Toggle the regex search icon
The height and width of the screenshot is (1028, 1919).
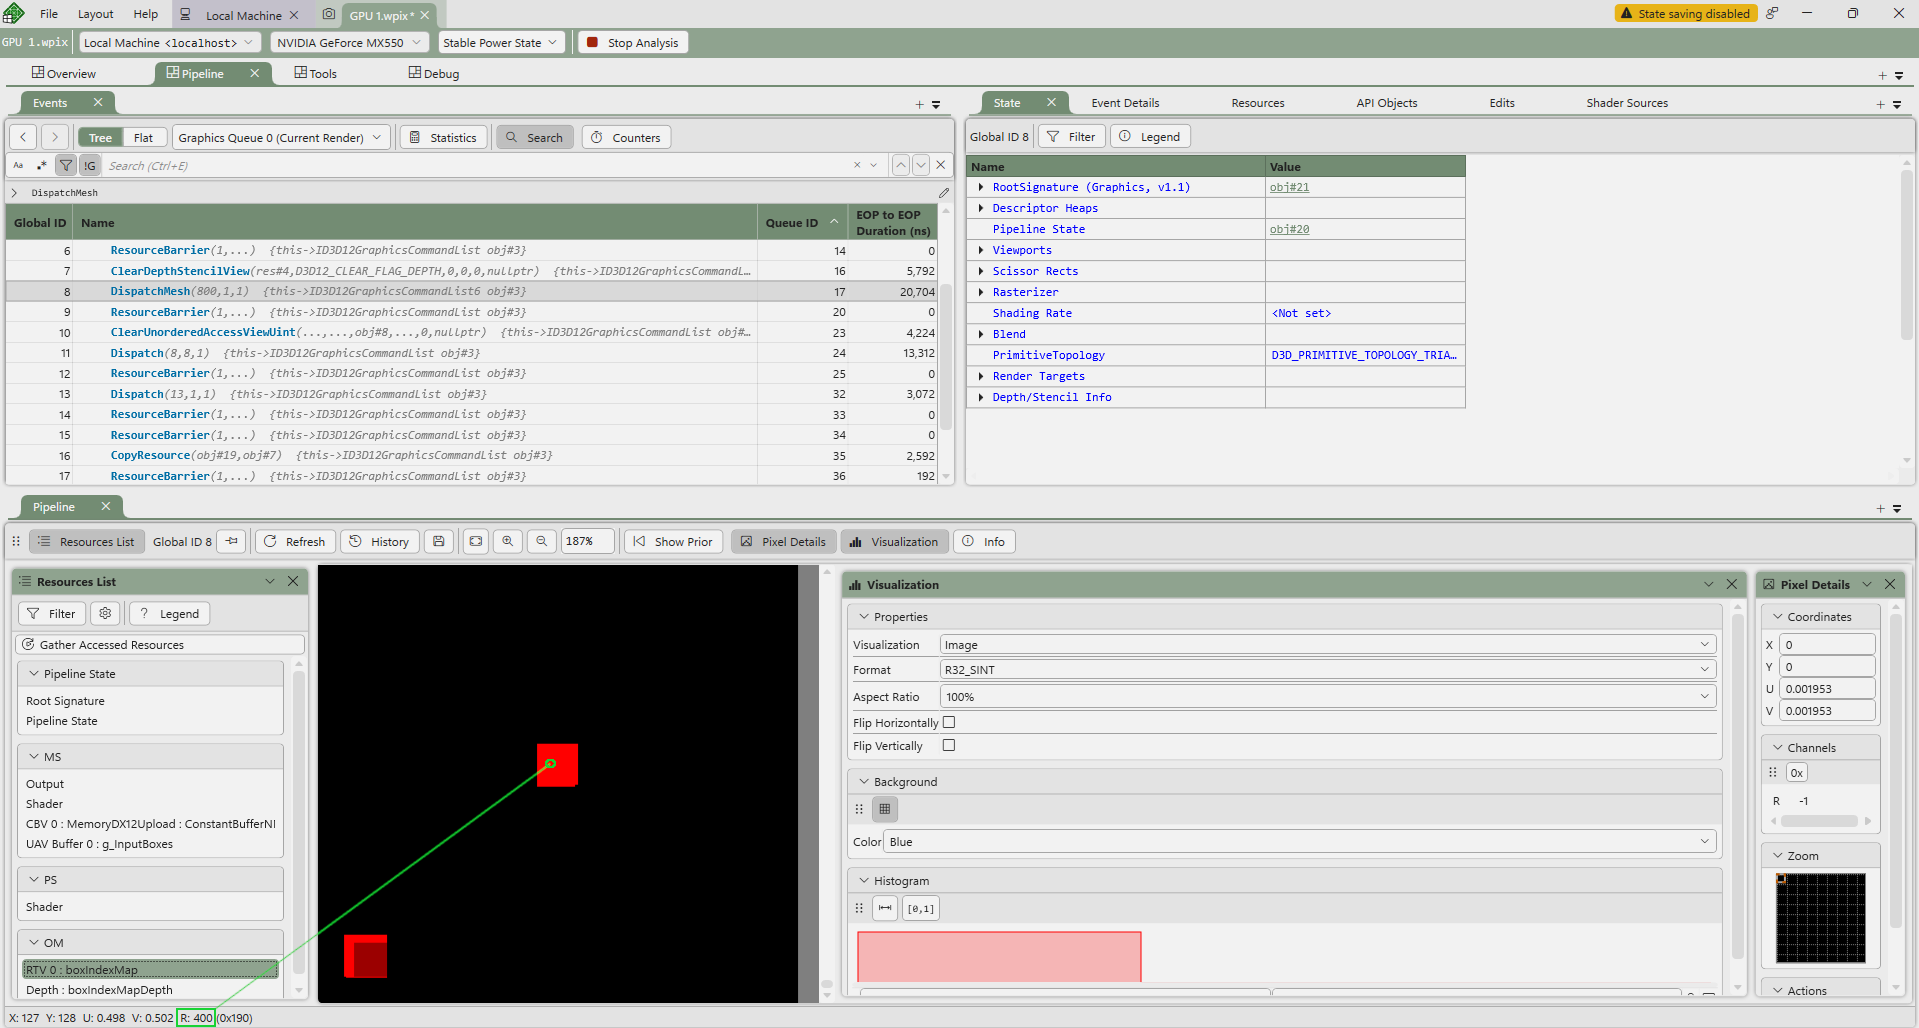(x=41, y=165)
